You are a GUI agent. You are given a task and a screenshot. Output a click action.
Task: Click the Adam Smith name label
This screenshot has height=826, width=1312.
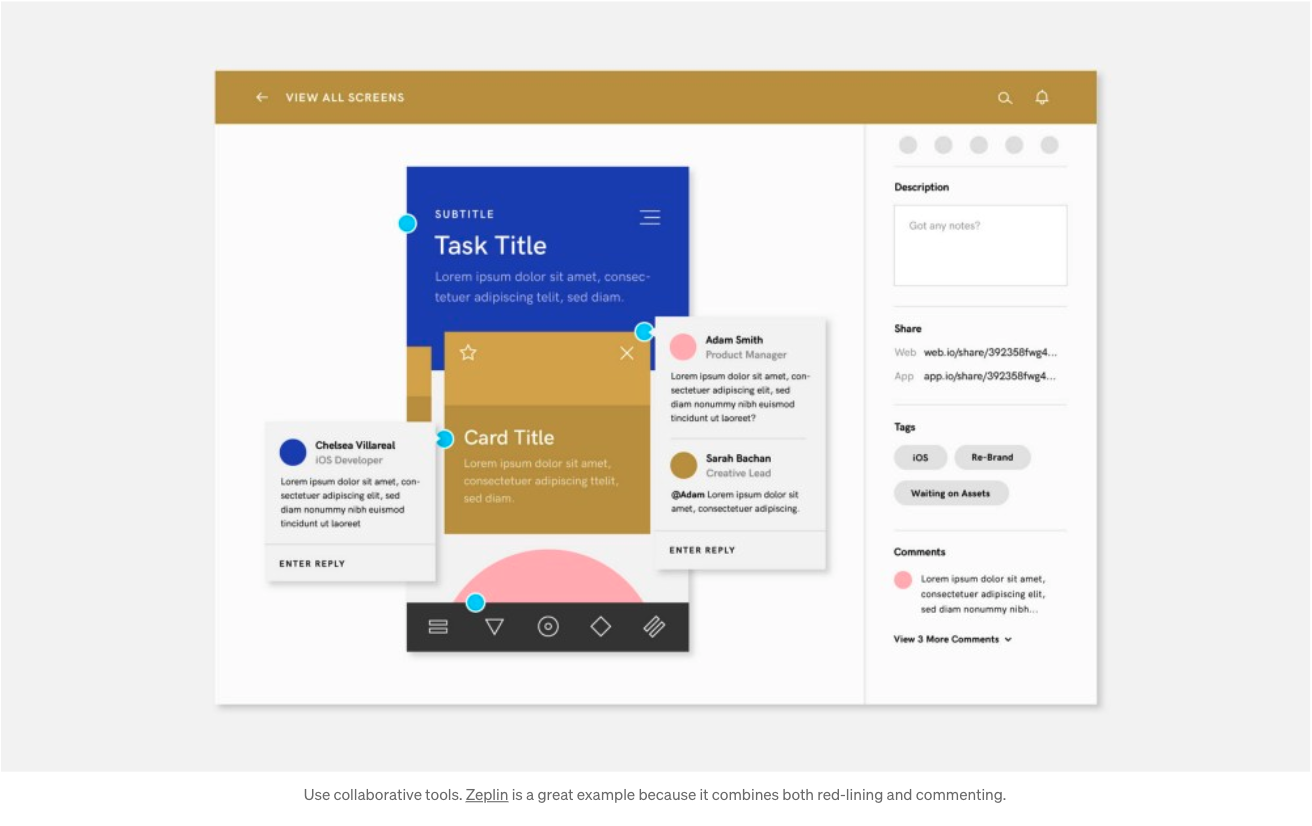[734, 340]
